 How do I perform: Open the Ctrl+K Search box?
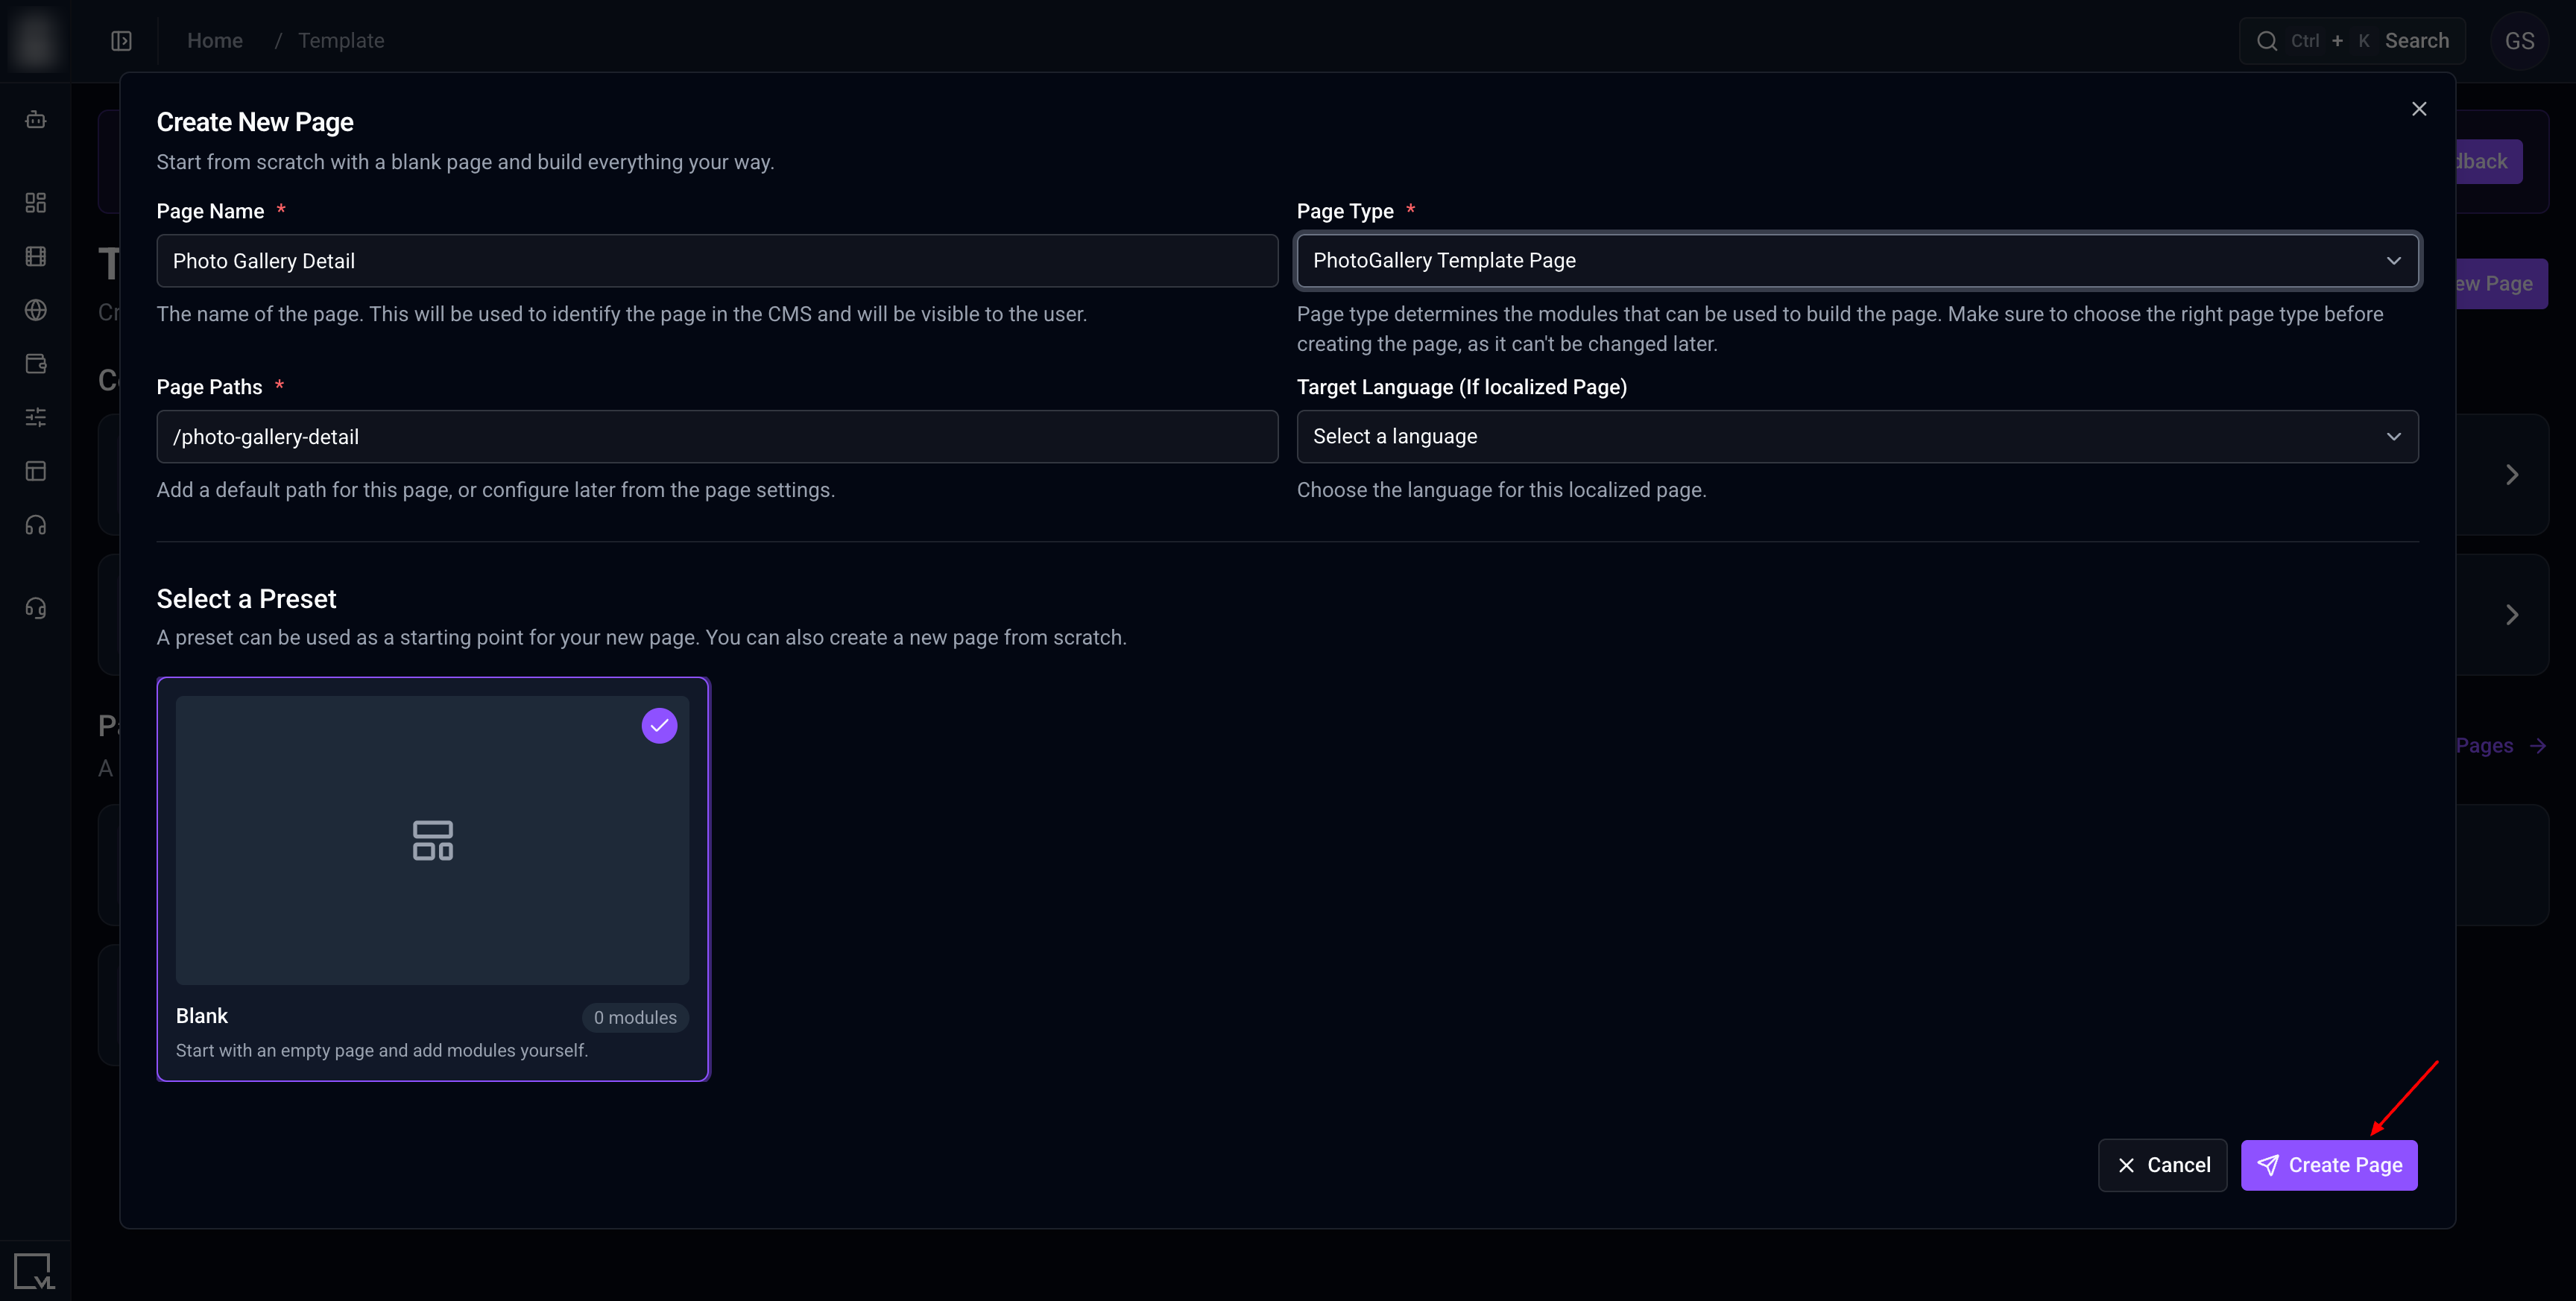(2352, 41)
